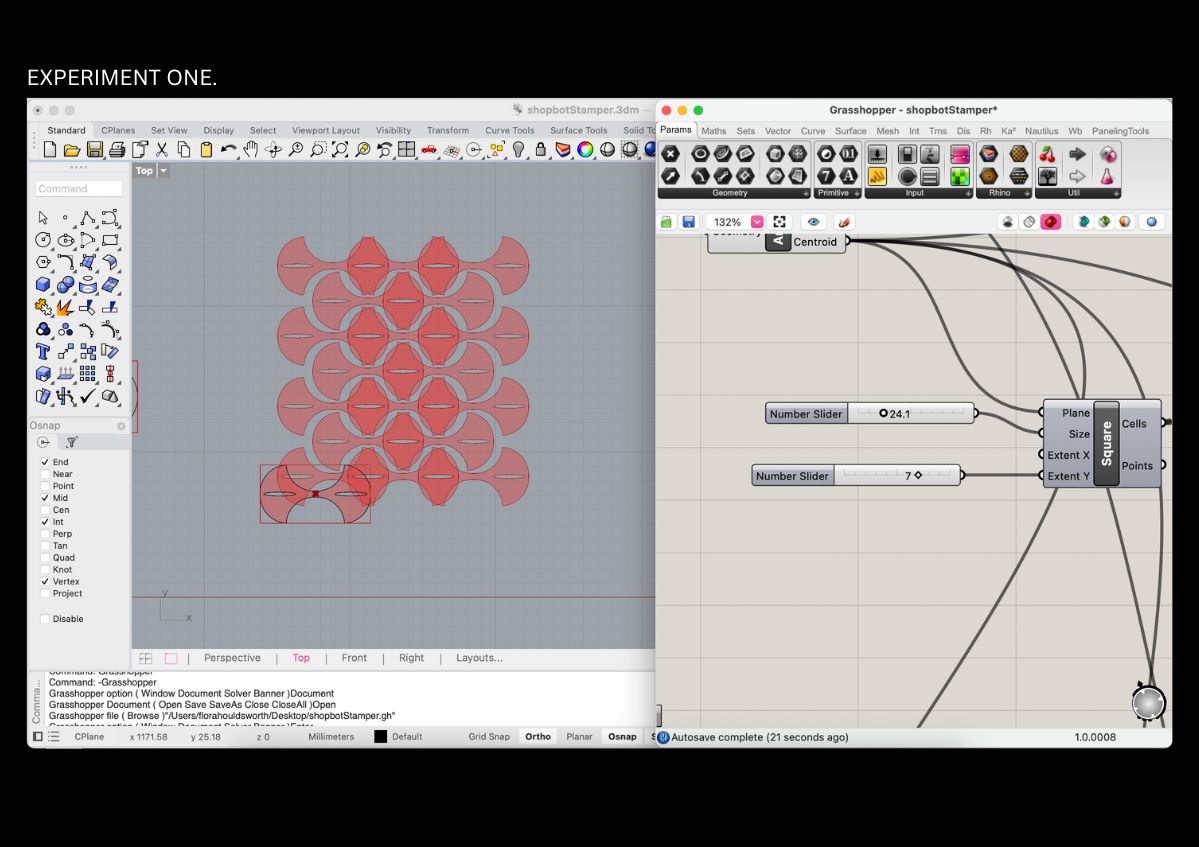The image size is (1199, 847).
Task: Switch to the Curve Tools tab
Action: click(x=509, y=130)
